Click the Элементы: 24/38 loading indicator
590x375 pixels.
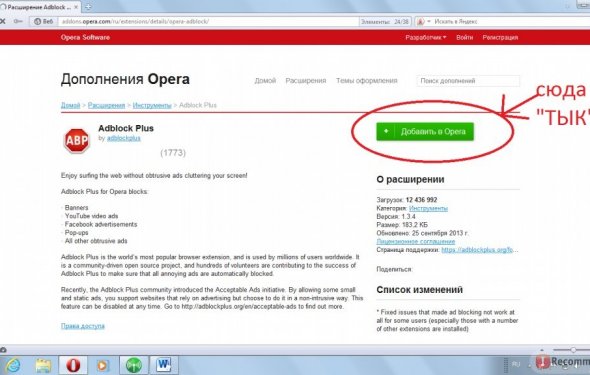point(385,21)
